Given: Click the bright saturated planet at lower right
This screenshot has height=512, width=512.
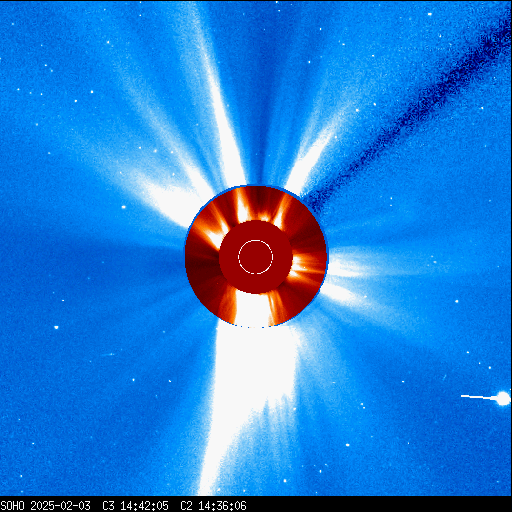Looking at the screenshot, I should coord(503,398).
